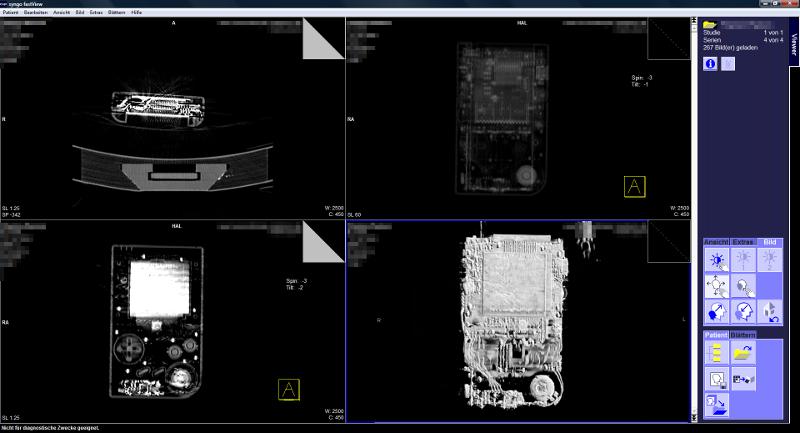Select the axial CT slice view

click(x=172, y=118)
